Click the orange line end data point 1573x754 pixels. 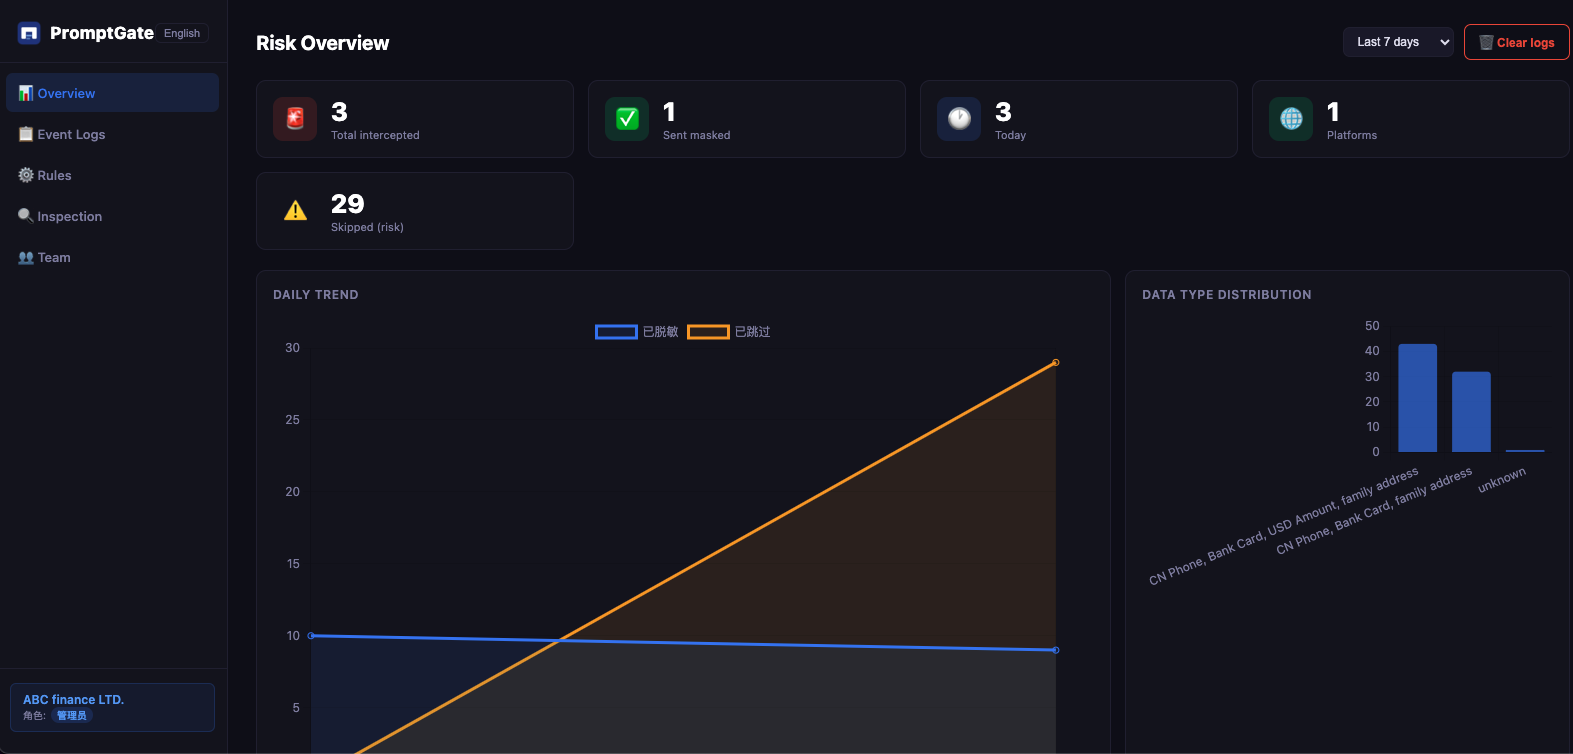point(1056,362)
